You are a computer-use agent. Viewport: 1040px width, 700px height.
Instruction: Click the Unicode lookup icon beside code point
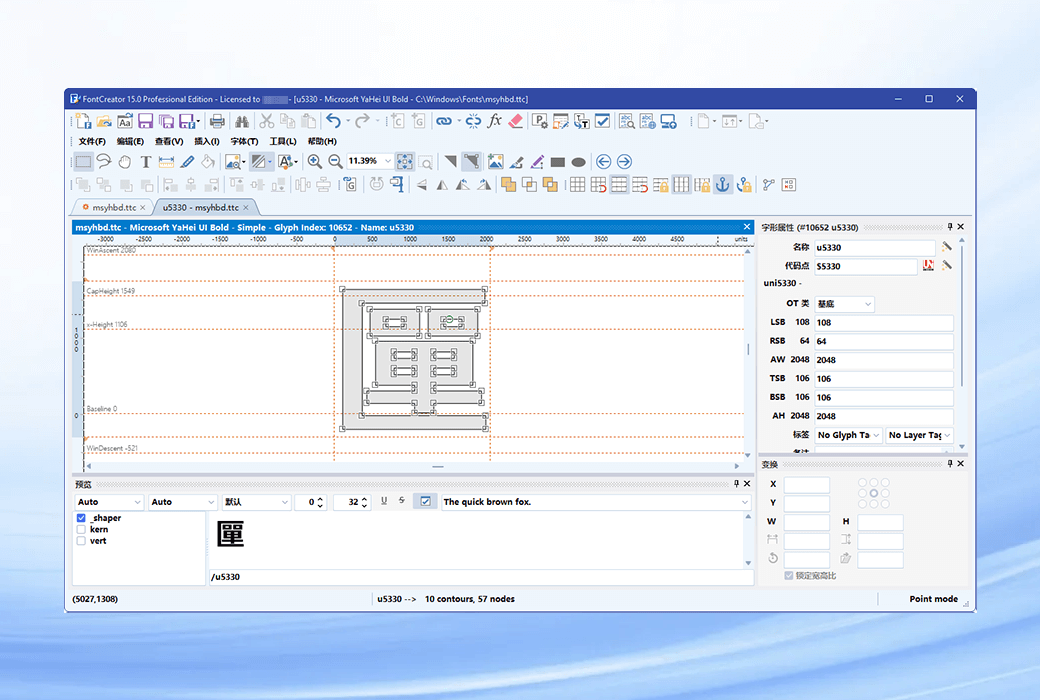(x=928, y=265)
